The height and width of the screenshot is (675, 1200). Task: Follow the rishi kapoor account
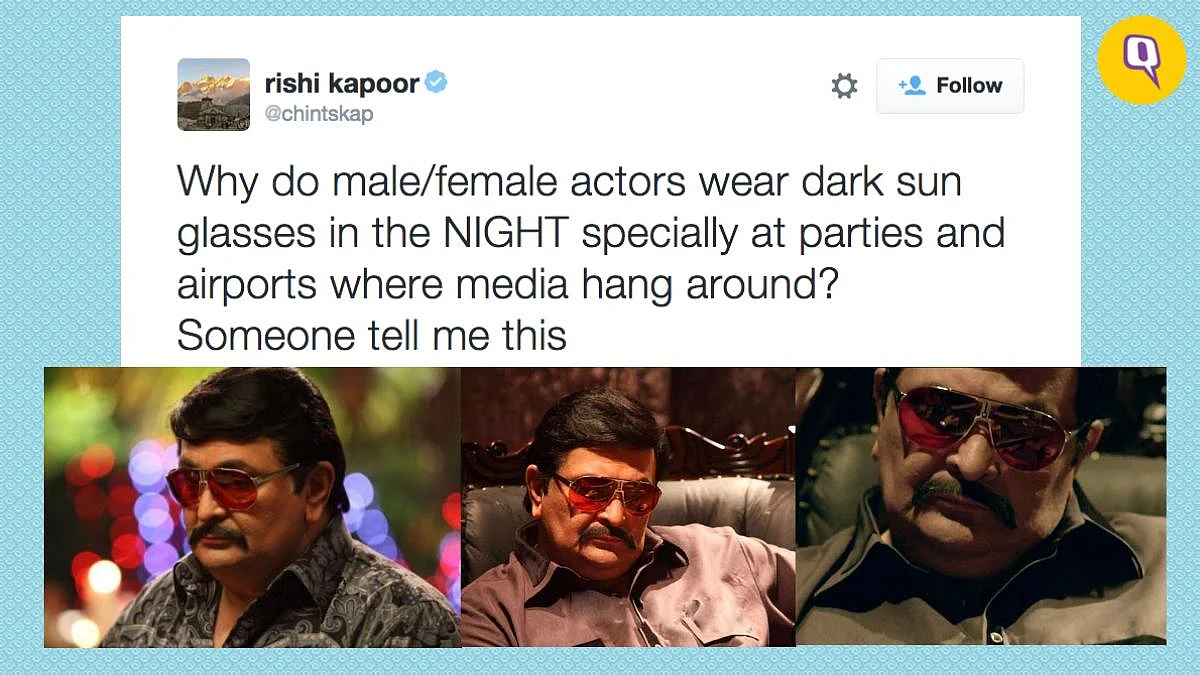950,86
